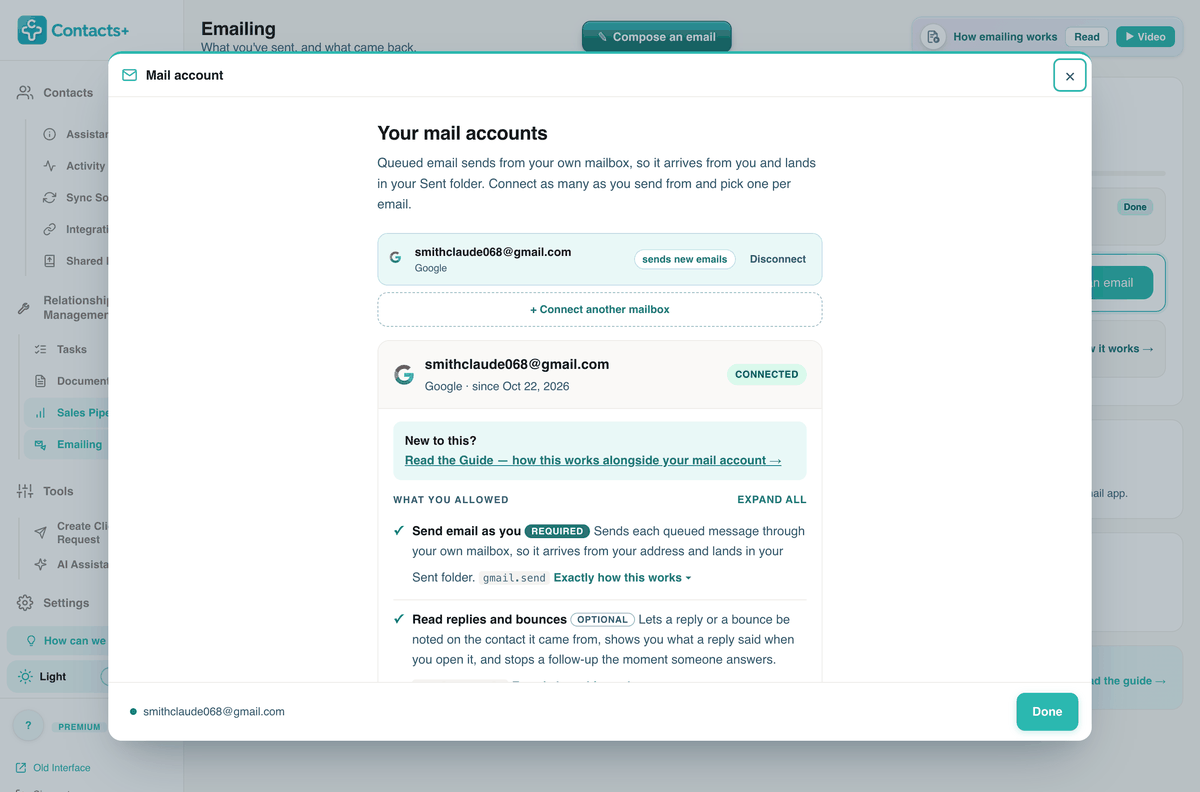Click the Sales Pipeline chart icon
Screen dimensions: 1200x792
coord(40,412)
